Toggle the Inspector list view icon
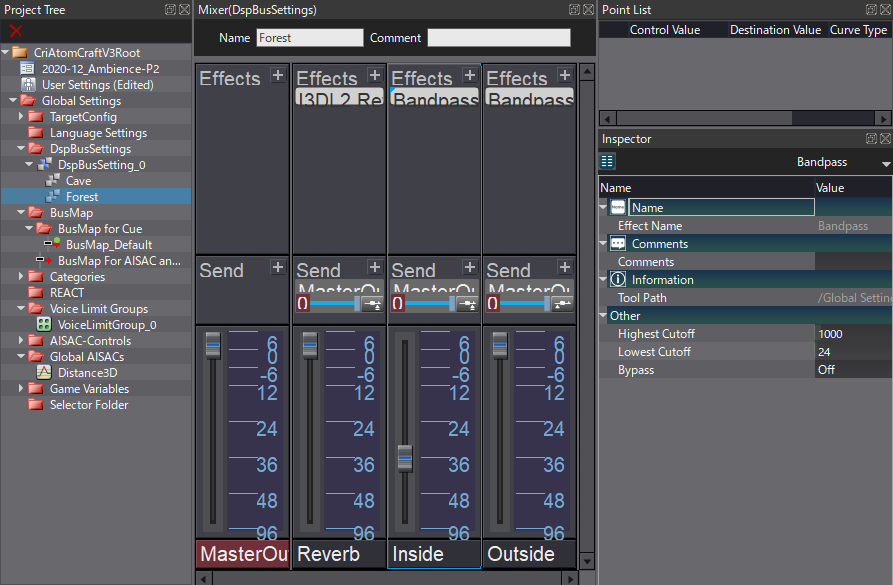Image resolution: width=893 pixels, height=585 pixels. pyautogui.click(x=607, y=161)
